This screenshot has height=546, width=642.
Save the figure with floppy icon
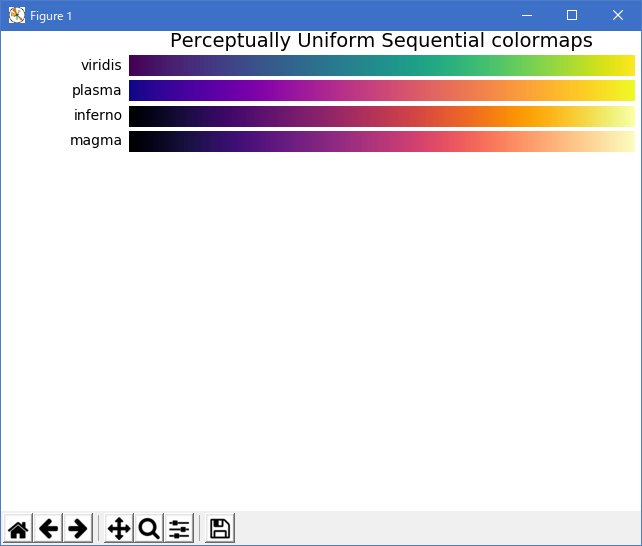coord(220,528)
